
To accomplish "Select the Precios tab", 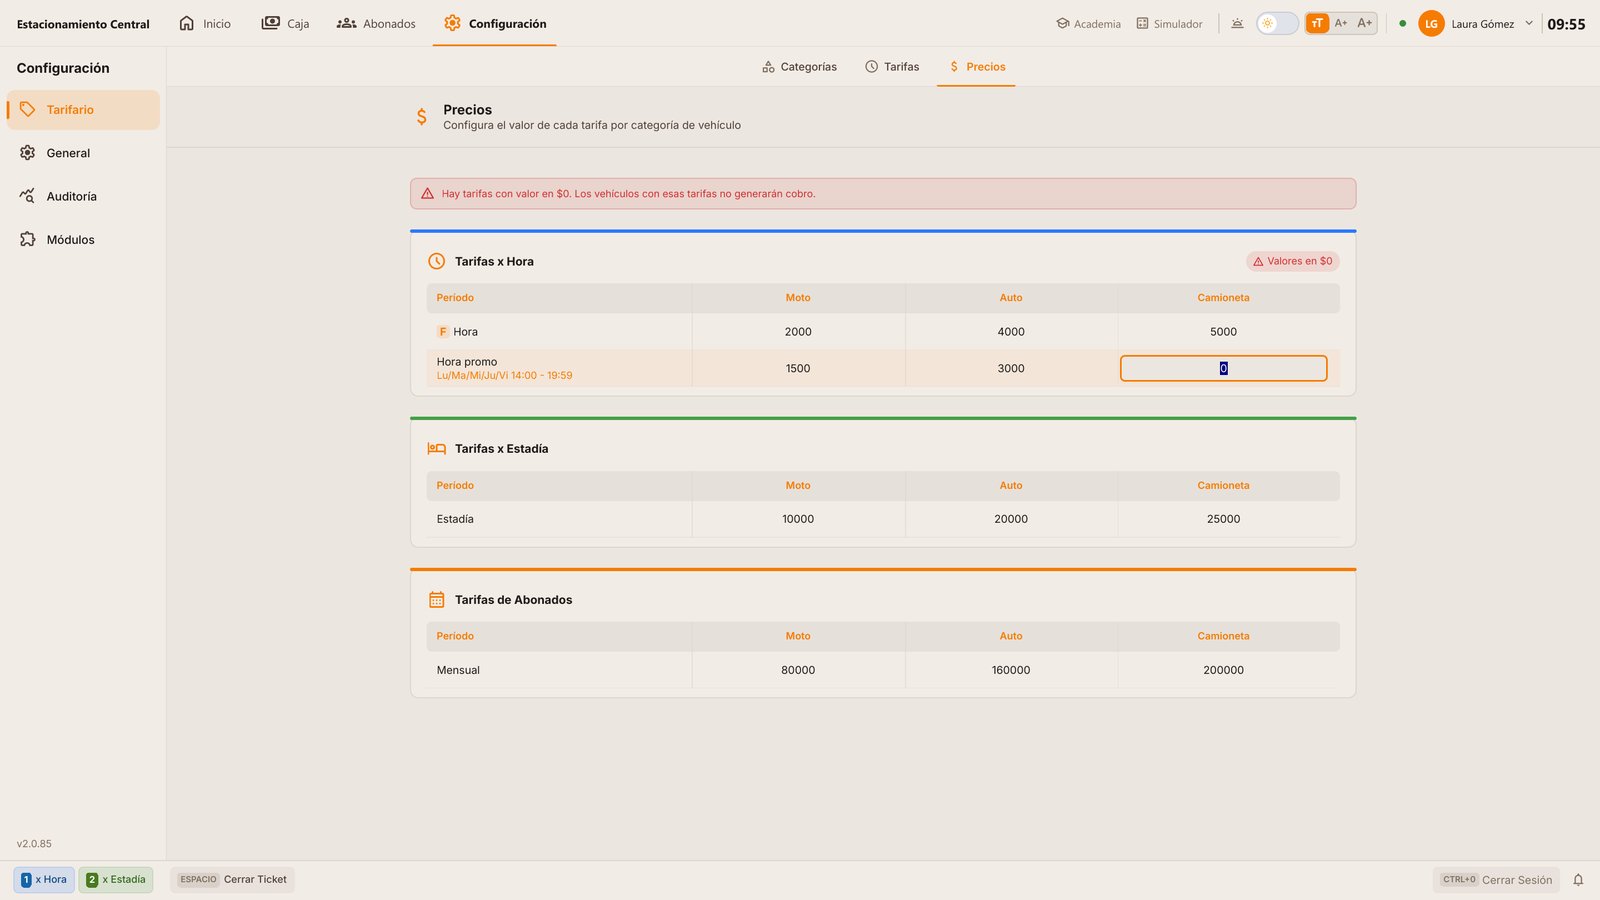I will pyautogui.click(x=976, y=67).
